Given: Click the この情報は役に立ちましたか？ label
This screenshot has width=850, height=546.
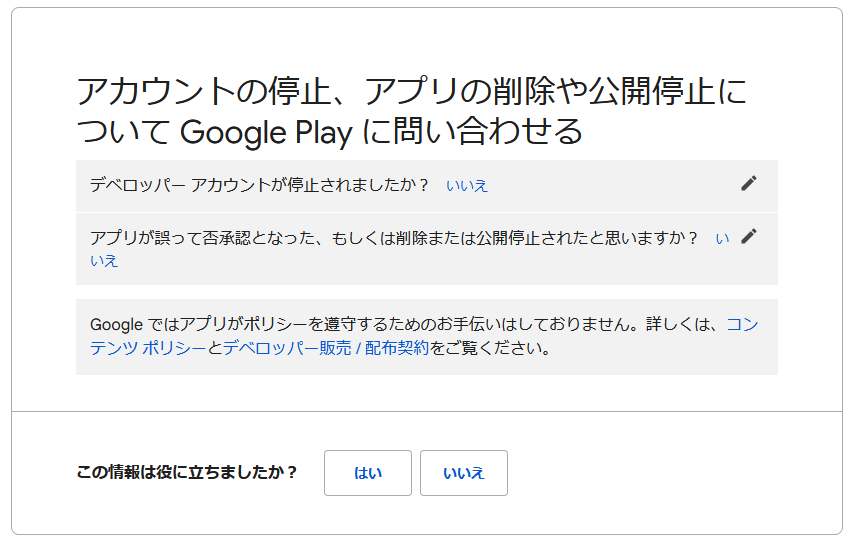Looking at the screenshot, I should pos(187,472).
